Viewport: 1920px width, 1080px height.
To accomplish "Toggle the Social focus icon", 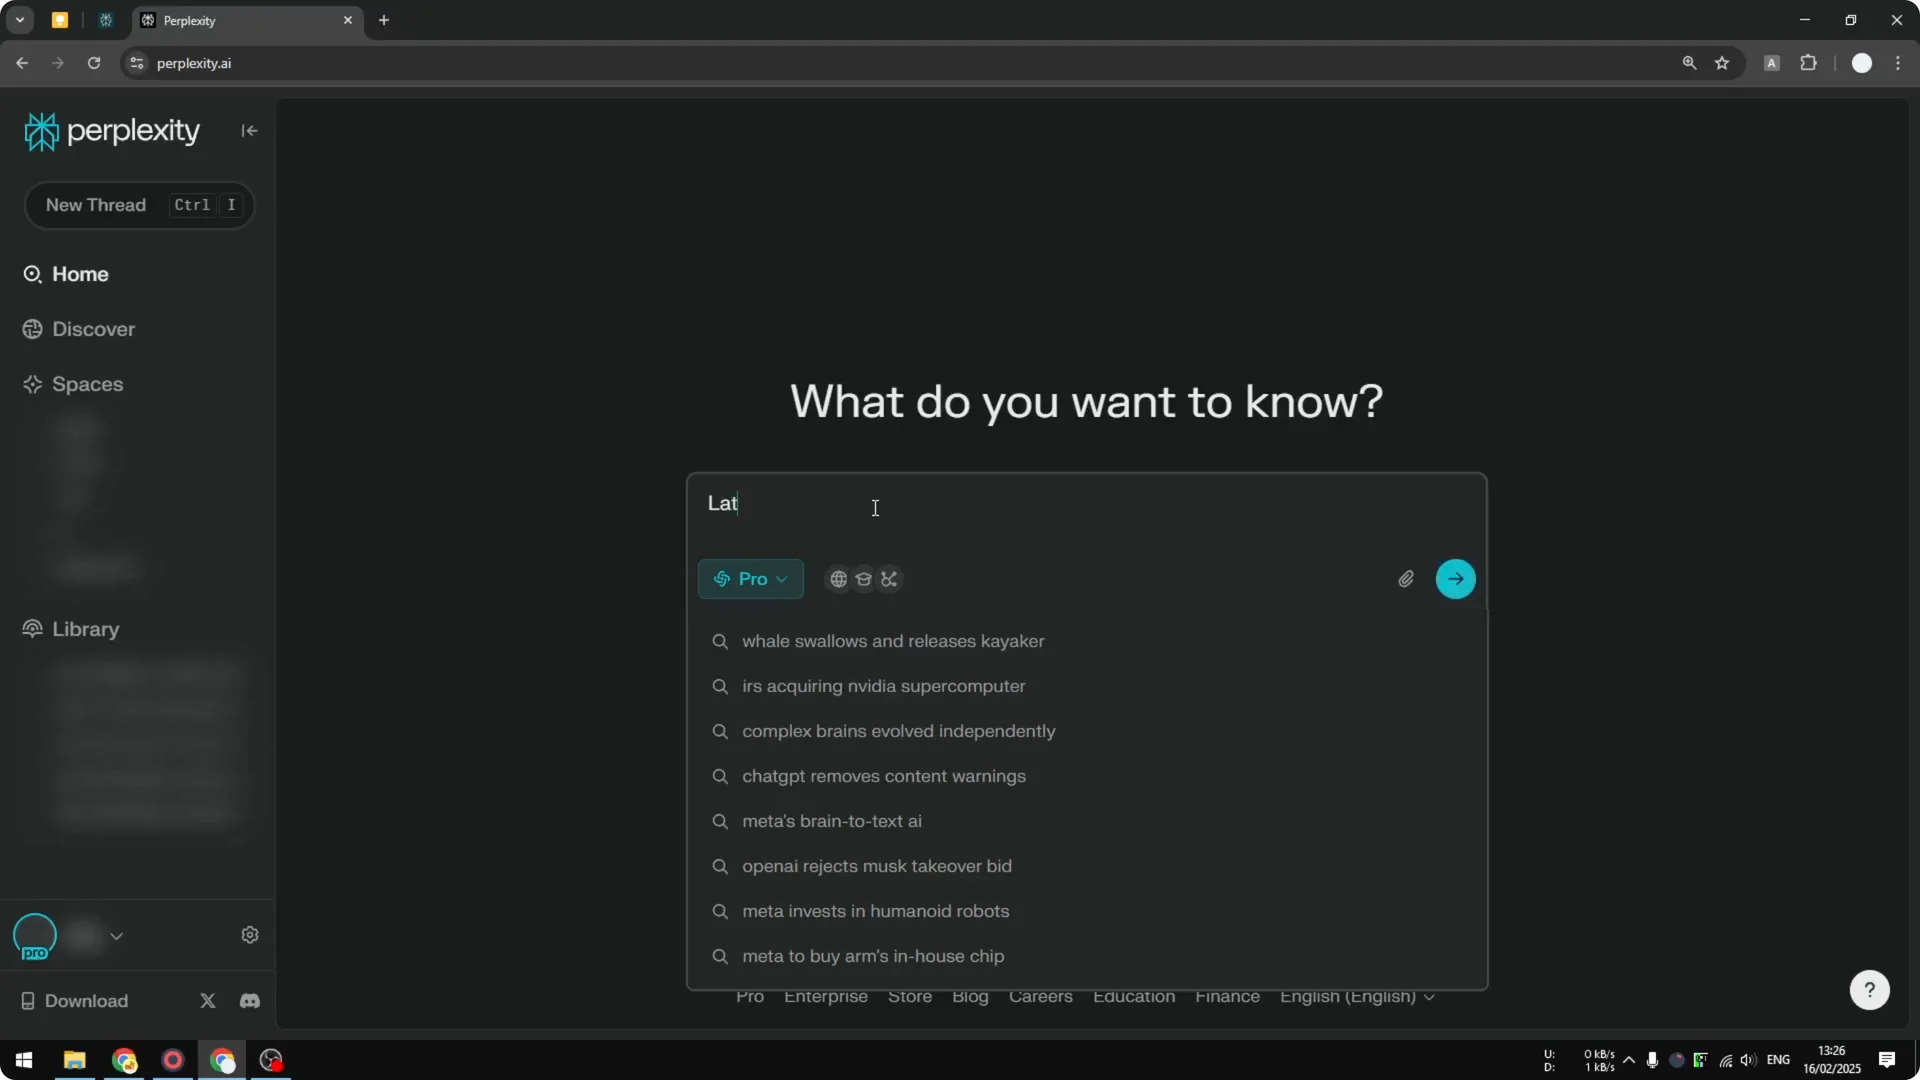I will tap(889, 579).
